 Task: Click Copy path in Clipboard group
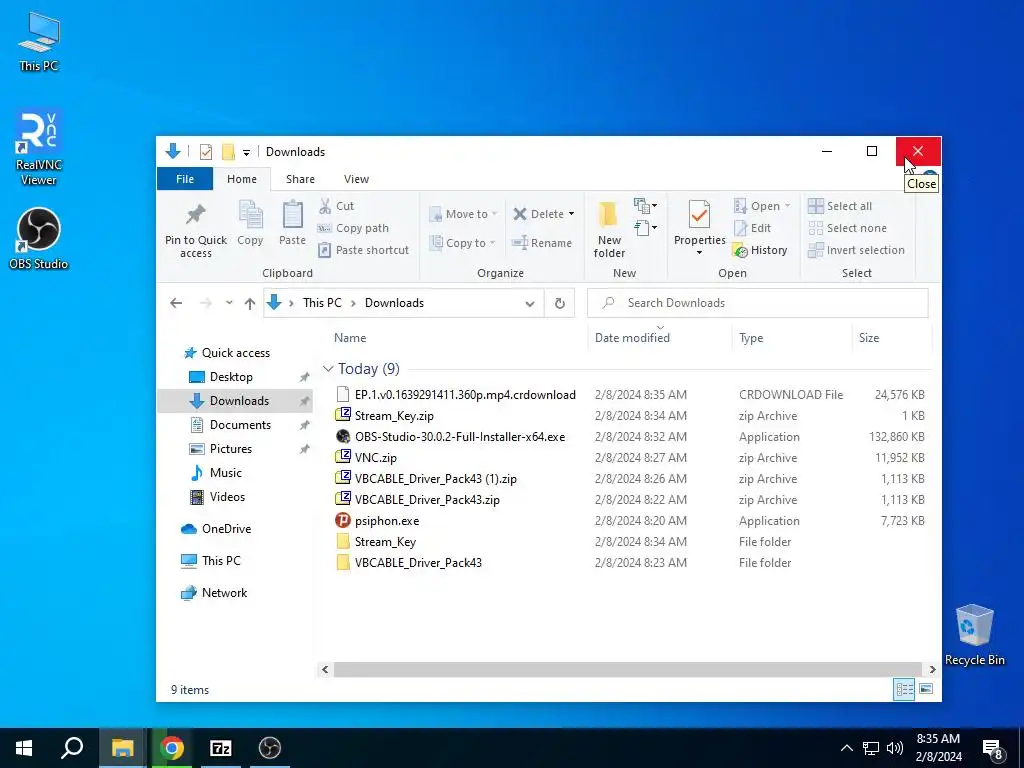(x=353, y=228)
